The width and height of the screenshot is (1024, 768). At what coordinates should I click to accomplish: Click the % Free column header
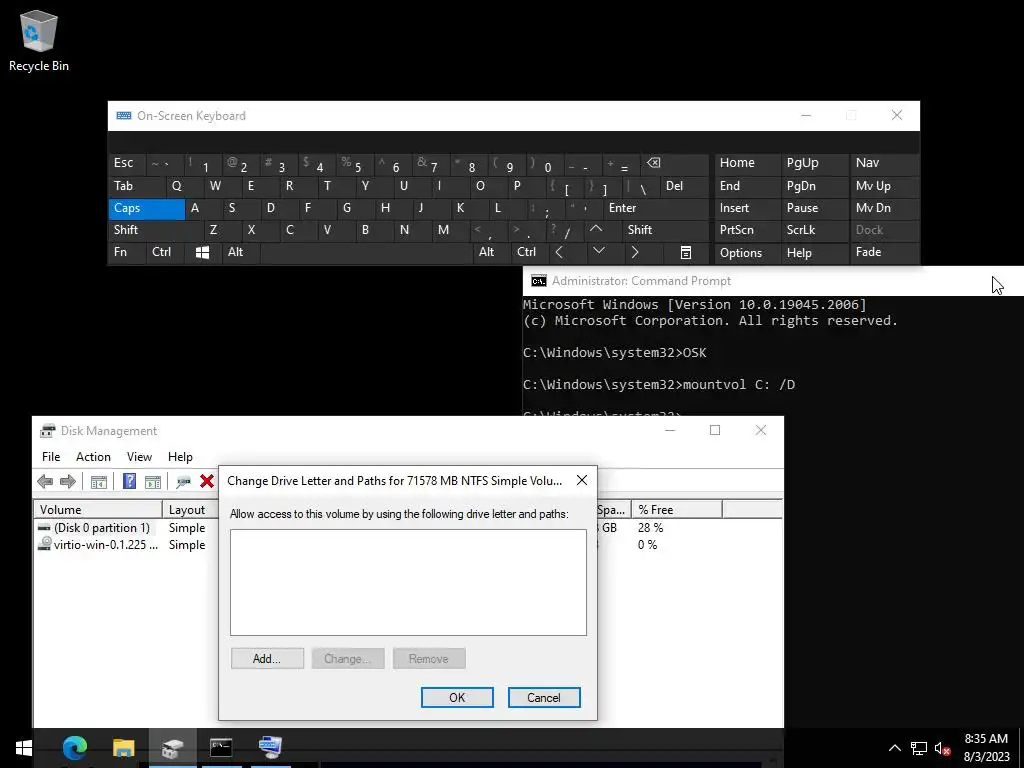point(677,509)
